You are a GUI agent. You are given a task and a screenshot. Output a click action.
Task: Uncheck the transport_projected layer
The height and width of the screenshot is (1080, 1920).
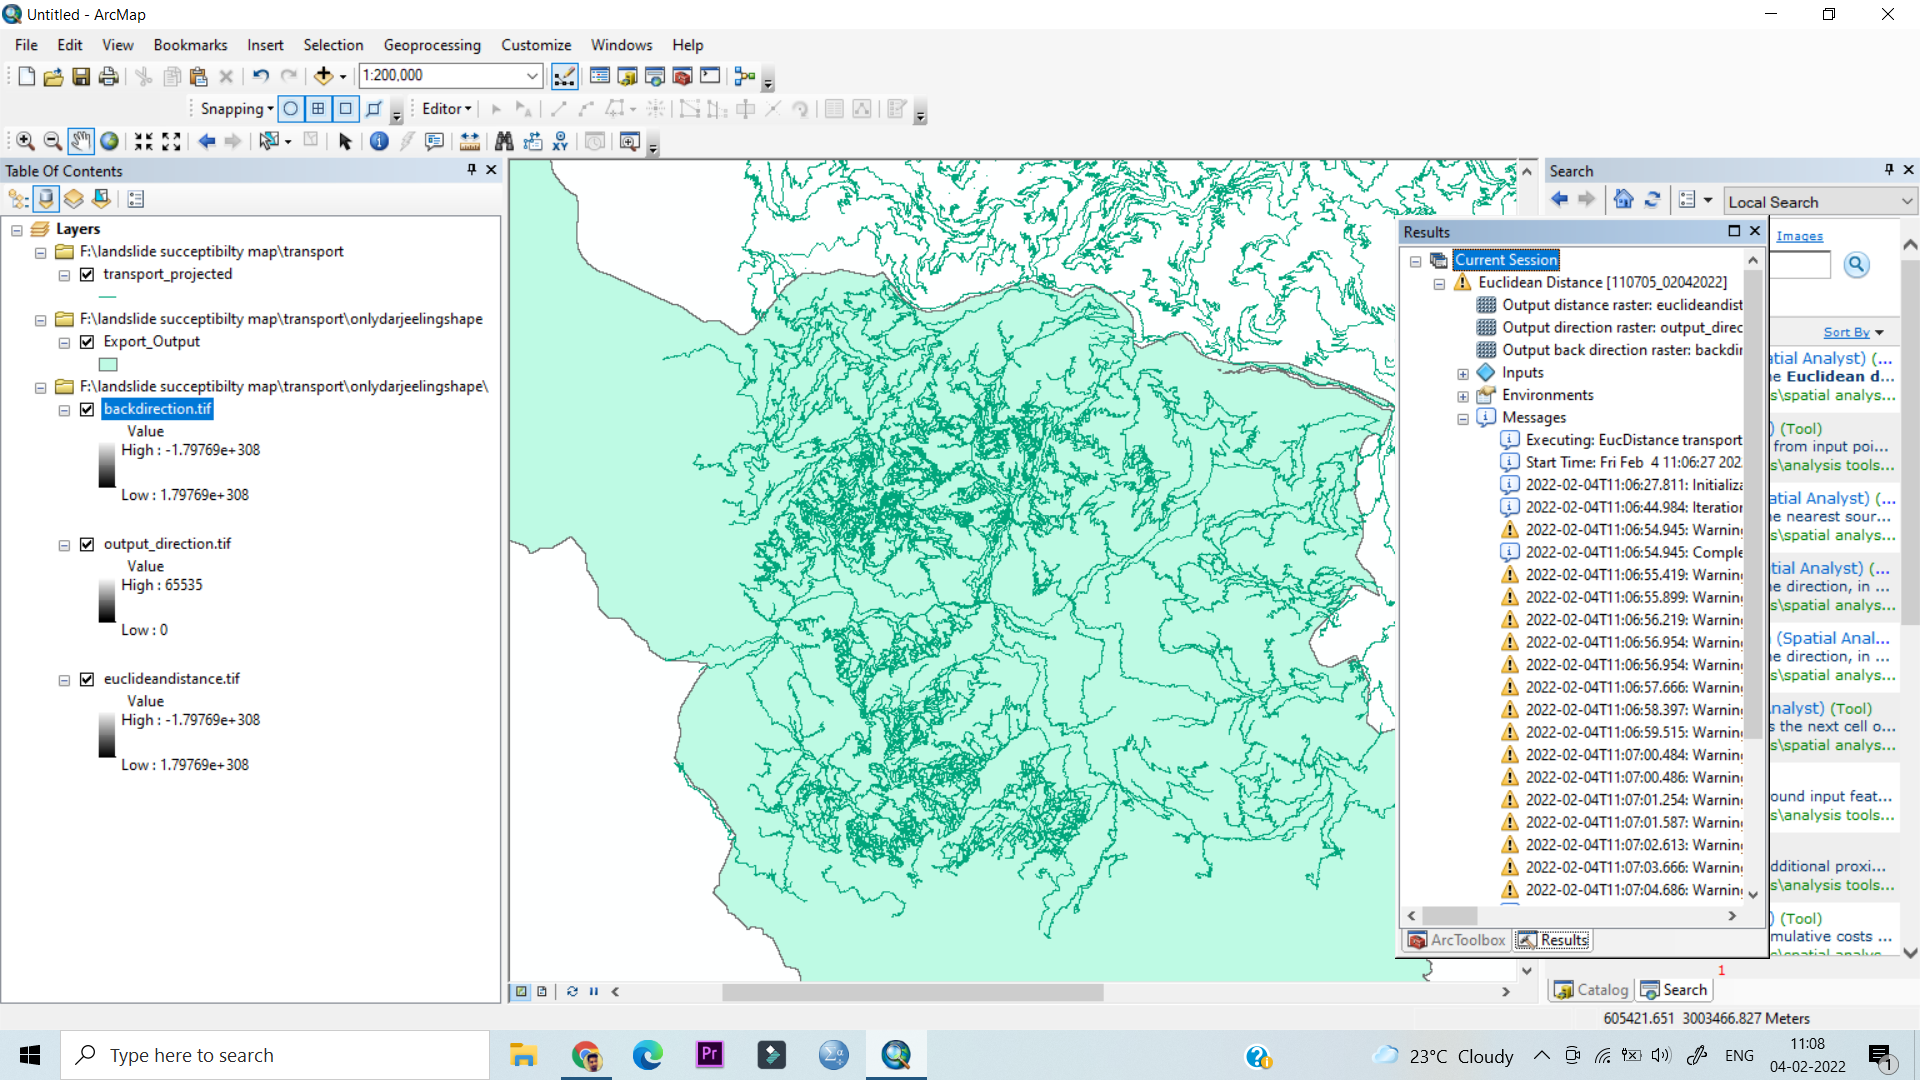pos(86,274)
